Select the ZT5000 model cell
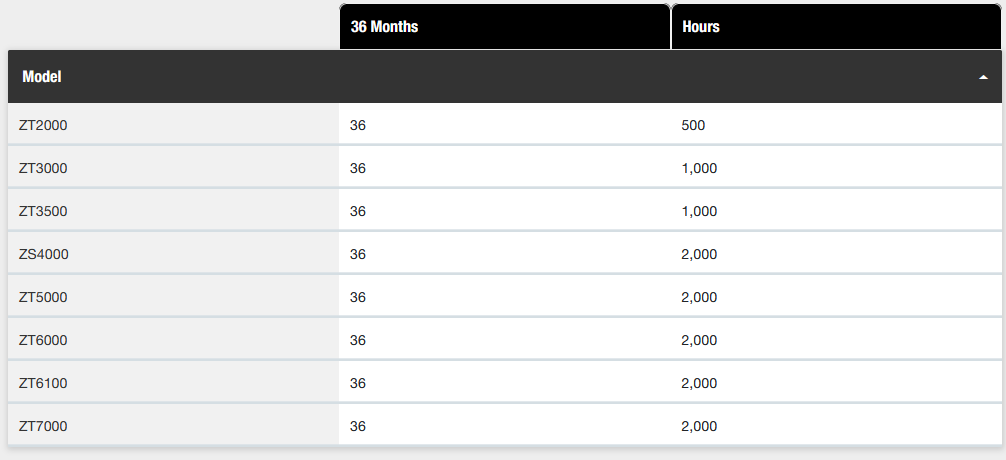The width and height of the screenshot is (1006, 460). (x=173, y=297)
